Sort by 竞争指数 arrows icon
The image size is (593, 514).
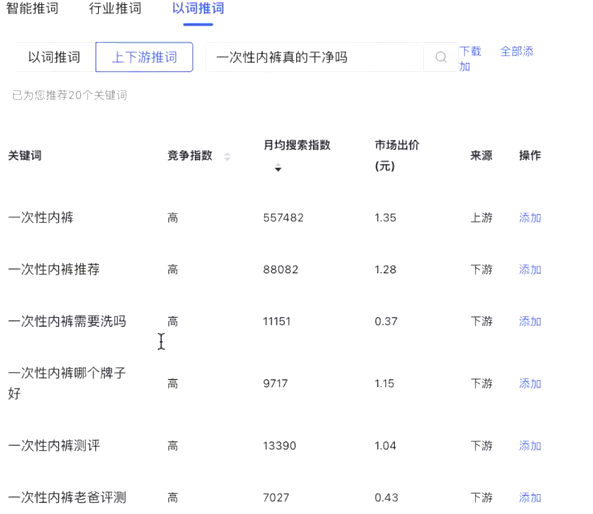point(227,156)
